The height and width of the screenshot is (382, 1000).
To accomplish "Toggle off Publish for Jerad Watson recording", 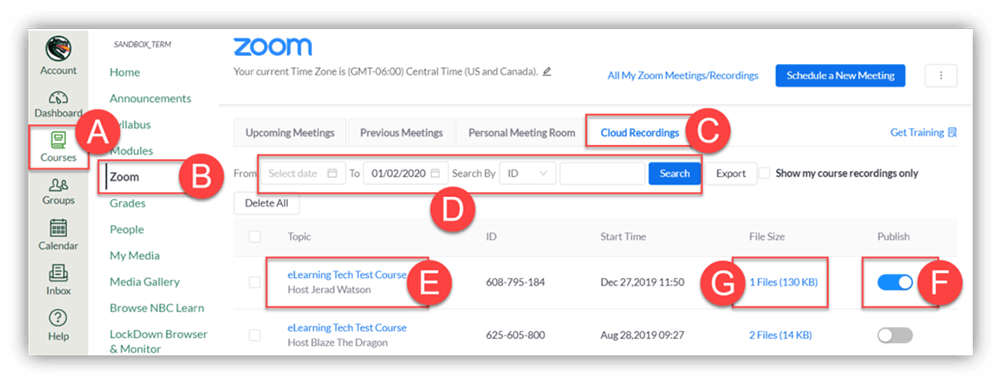I will (x=895, y=283).
